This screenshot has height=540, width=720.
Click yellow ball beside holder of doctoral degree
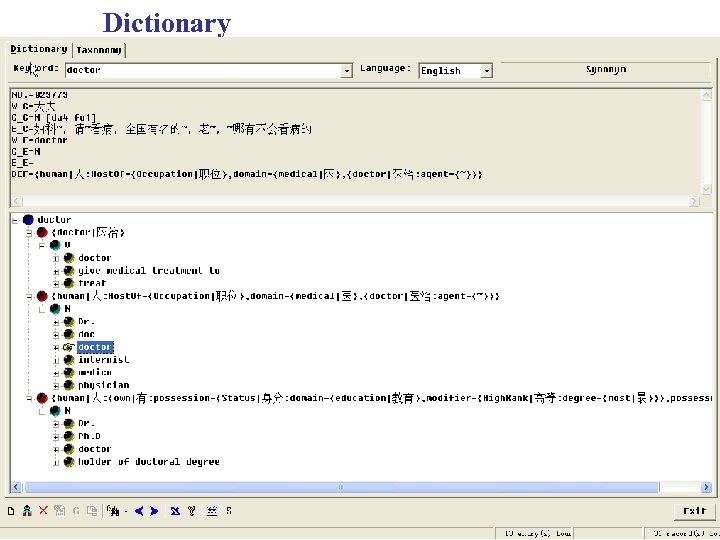tap(69, 461)
